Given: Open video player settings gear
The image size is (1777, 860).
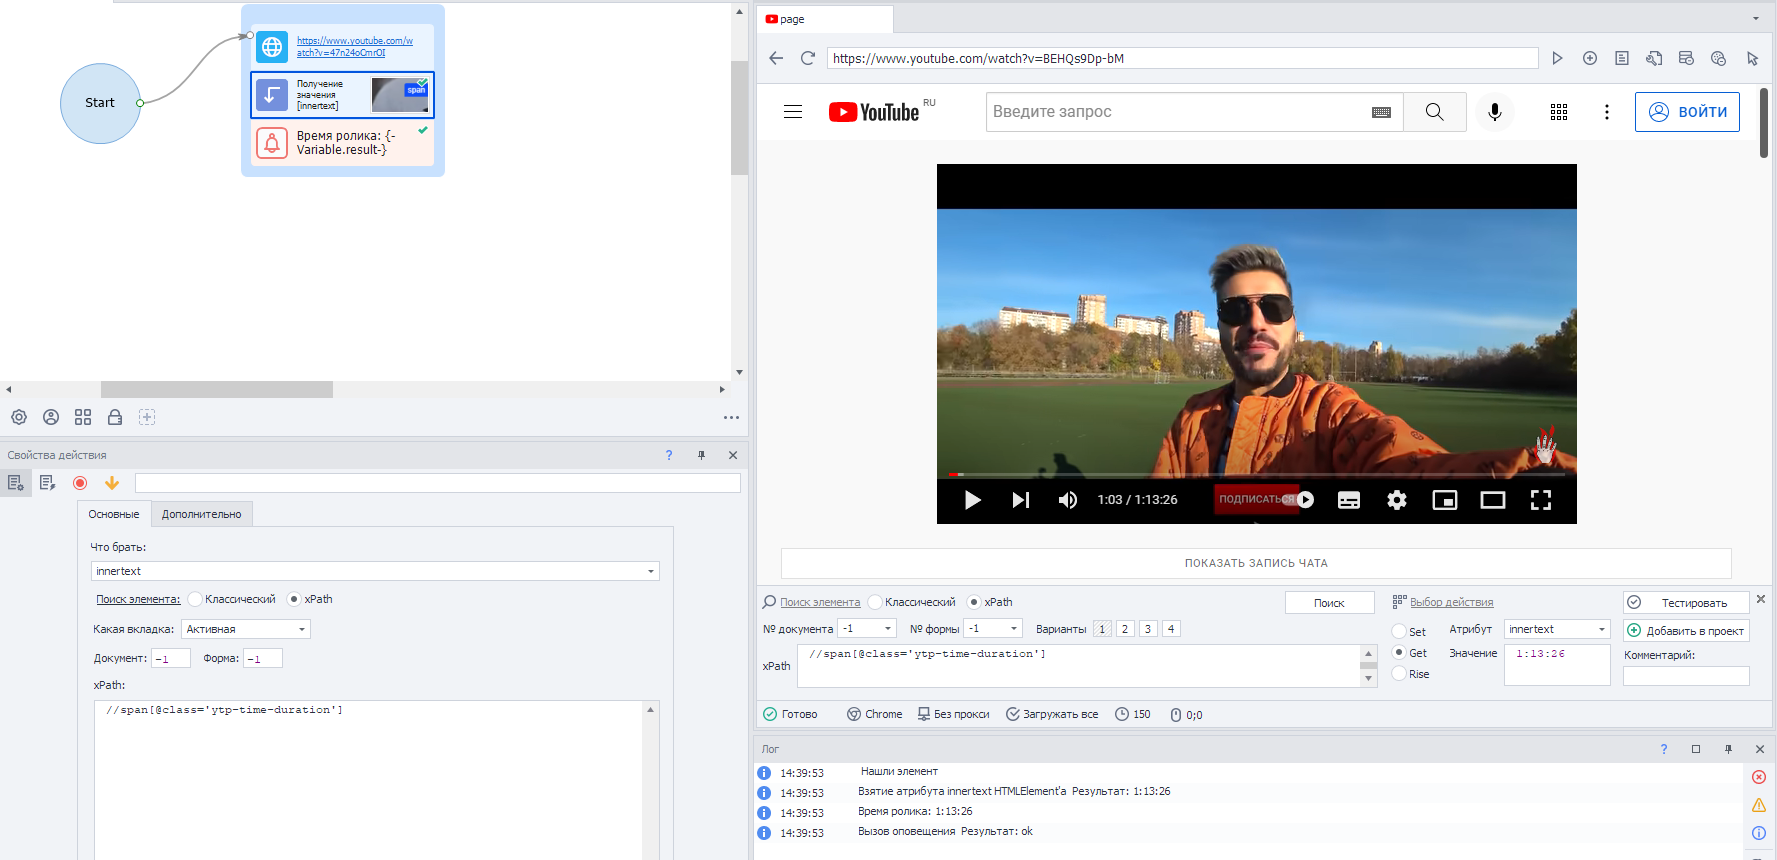Looking at the screenshot, I should coord(1397,500).
